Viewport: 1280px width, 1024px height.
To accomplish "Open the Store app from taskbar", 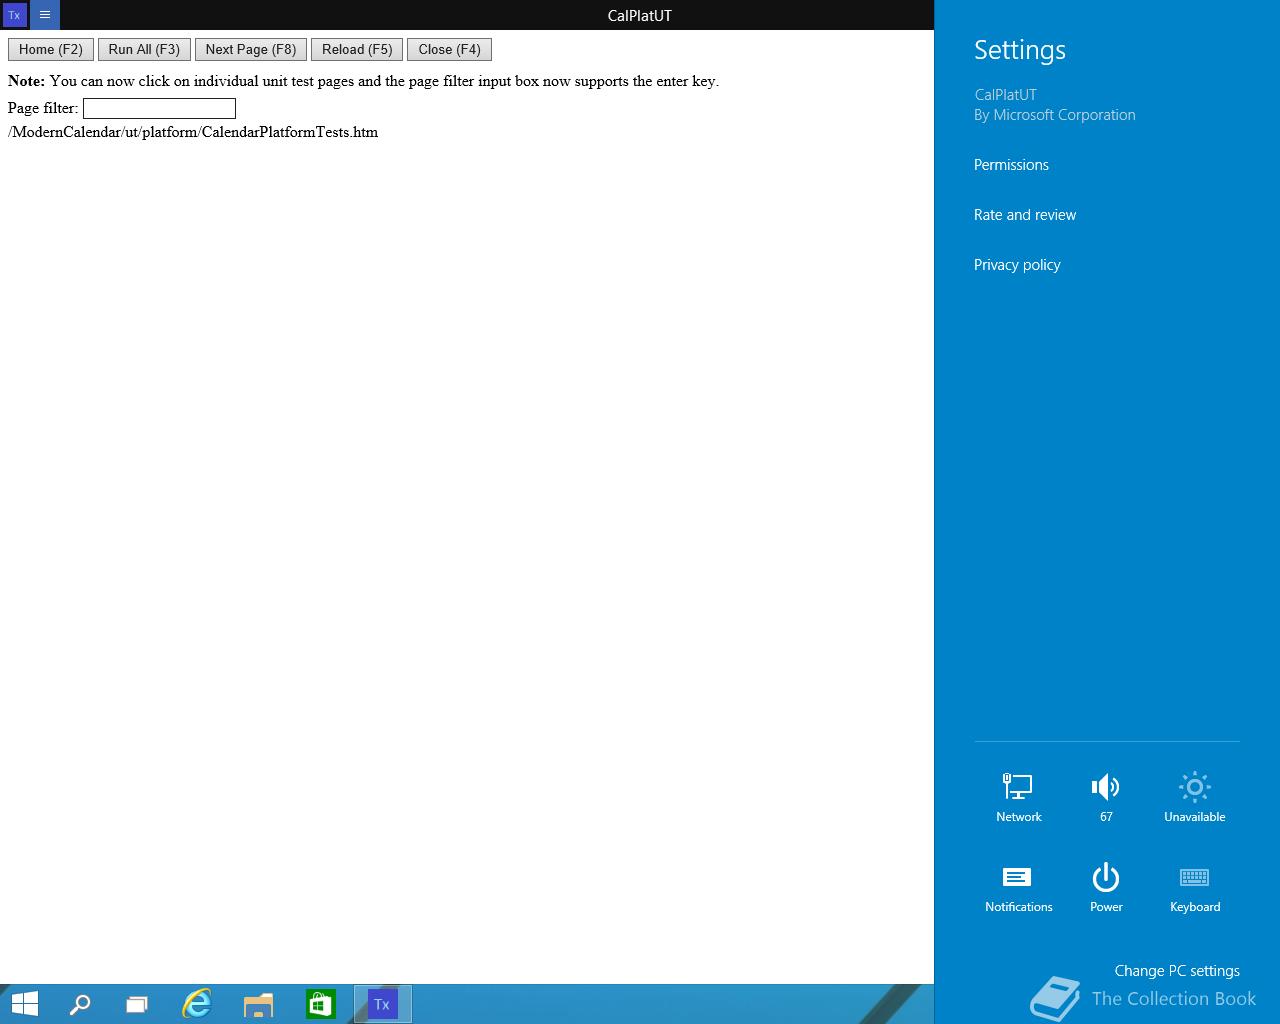I will (320, 1004).
